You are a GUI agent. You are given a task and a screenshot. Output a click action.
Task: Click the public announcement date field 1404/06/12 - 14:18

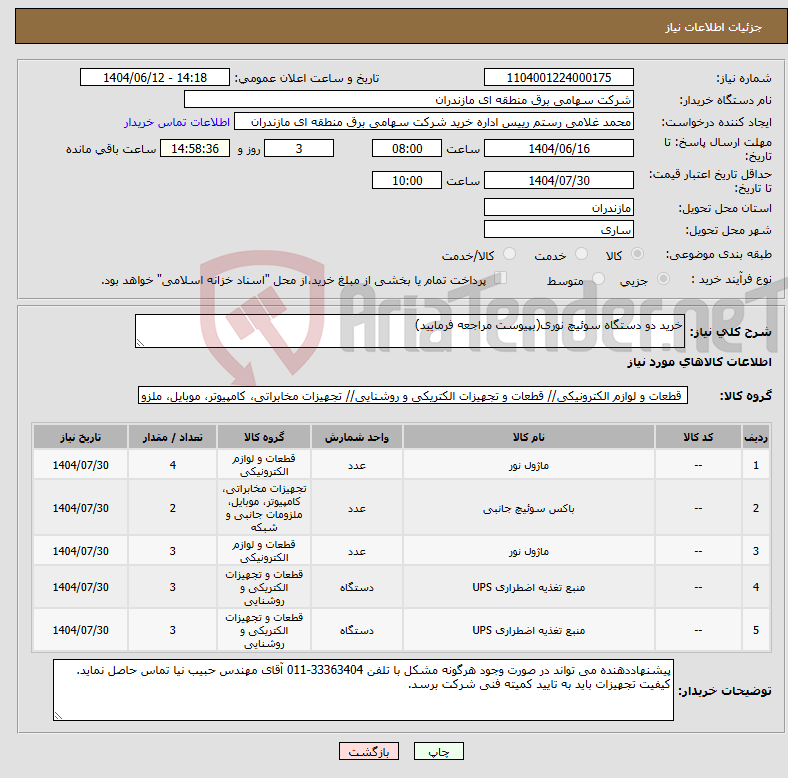(x=155, y=77)
